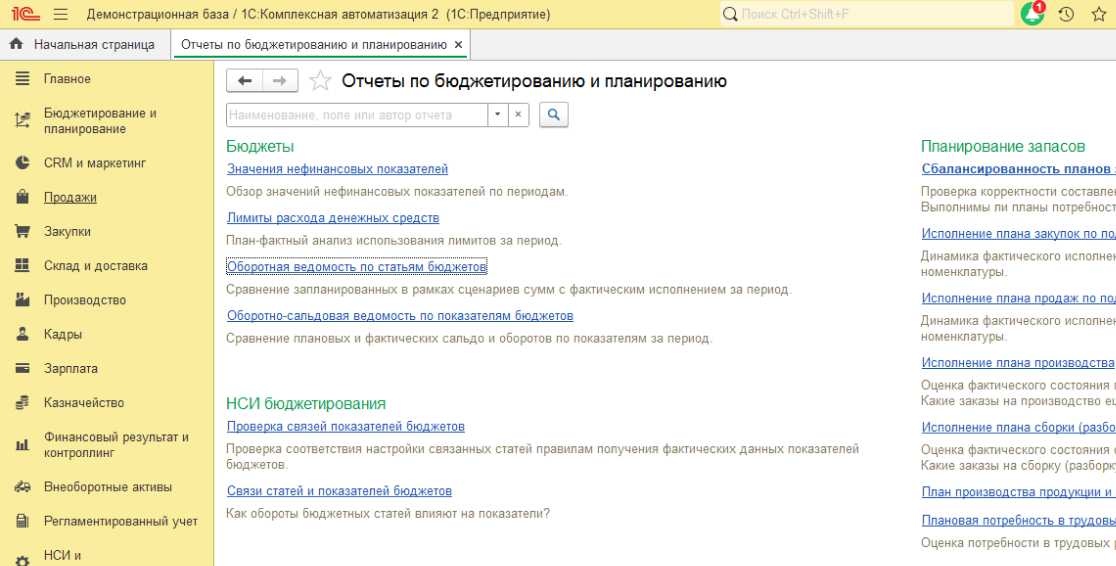
Task: Open Оборотно-сальдовая ведомость по показателям бюджетов
Action: coord(400,315)
